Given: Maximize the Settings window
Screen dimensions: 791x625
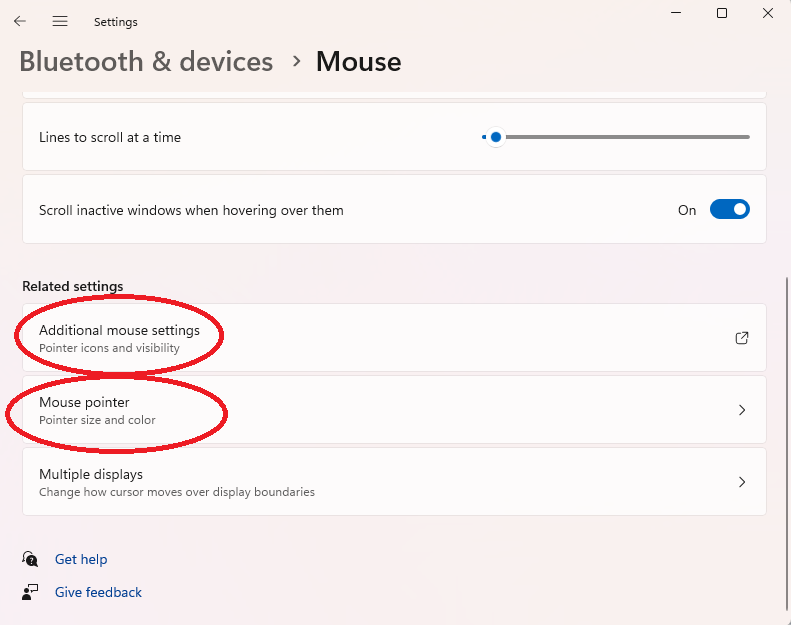Looking at the screenshot, I should click(722, 13).
